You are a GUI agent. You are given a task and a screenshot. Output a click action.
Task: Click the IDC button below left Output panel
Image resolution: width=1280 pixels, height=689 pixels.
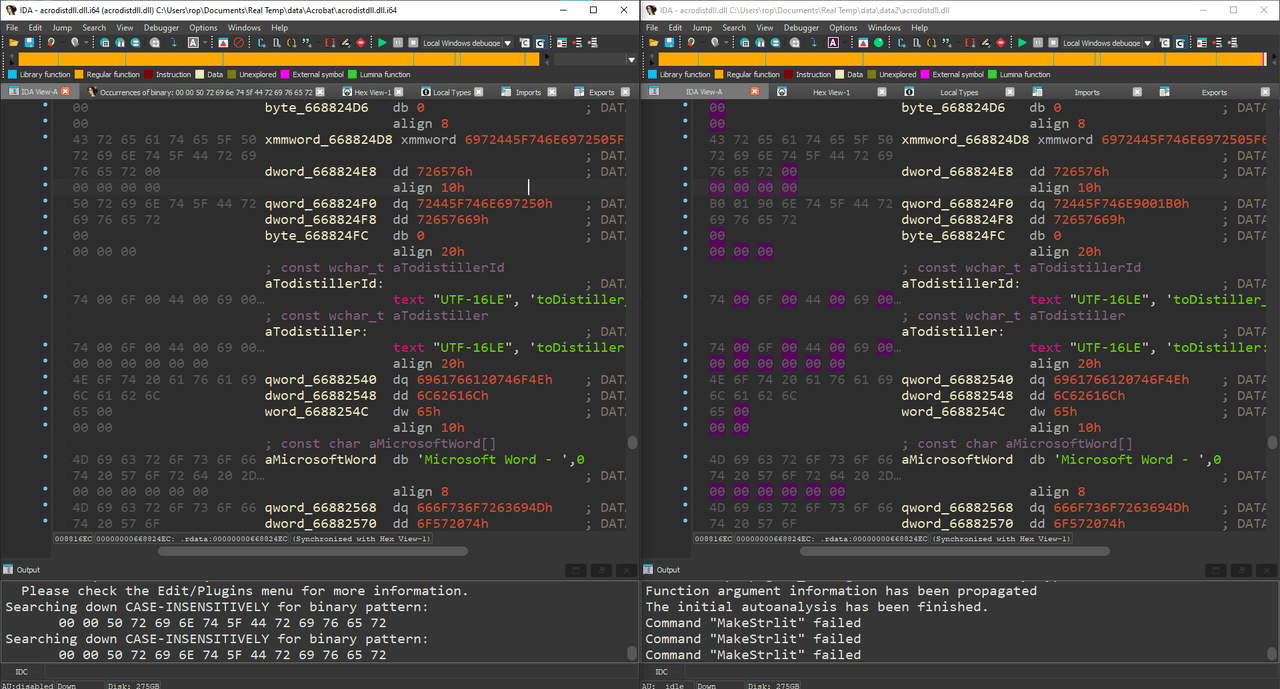tap(22, 672)
